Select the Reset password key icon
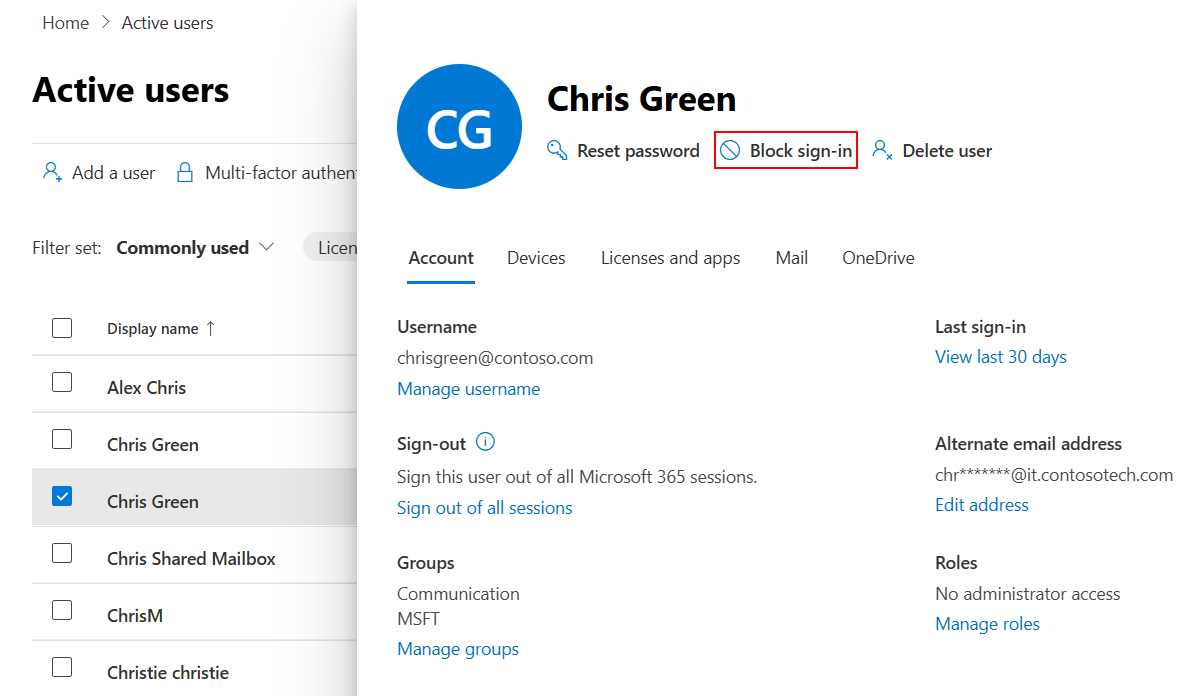Image resolution: width=1187 pixels, height=696 pixels. [556, 149]
